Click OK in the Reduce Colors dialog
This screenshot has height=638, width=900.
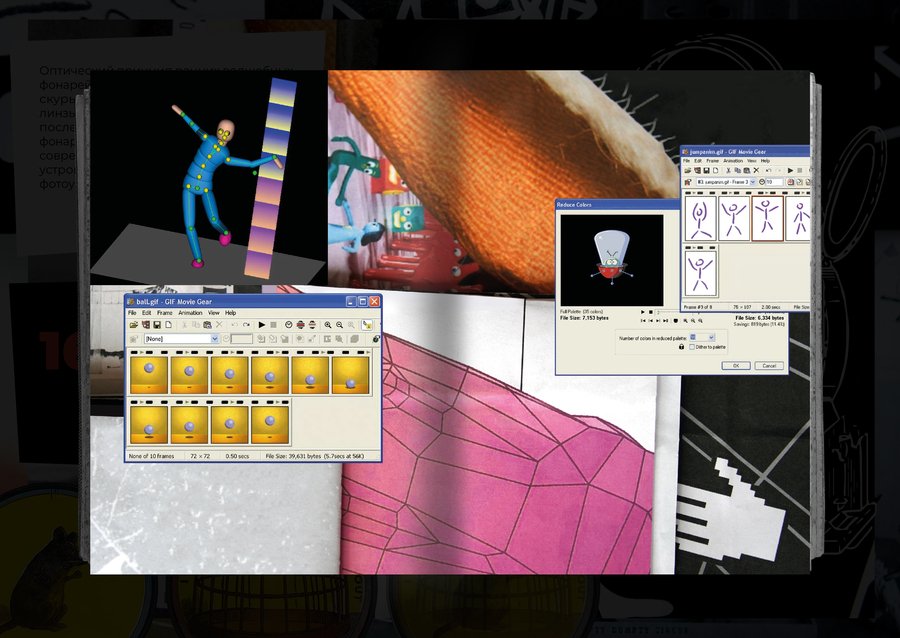click(735, 366)
